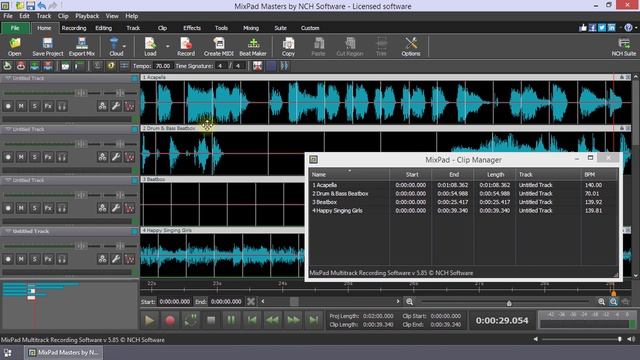Click the Start time input field
The image size is (640, 360).
(x=175, y=302)
